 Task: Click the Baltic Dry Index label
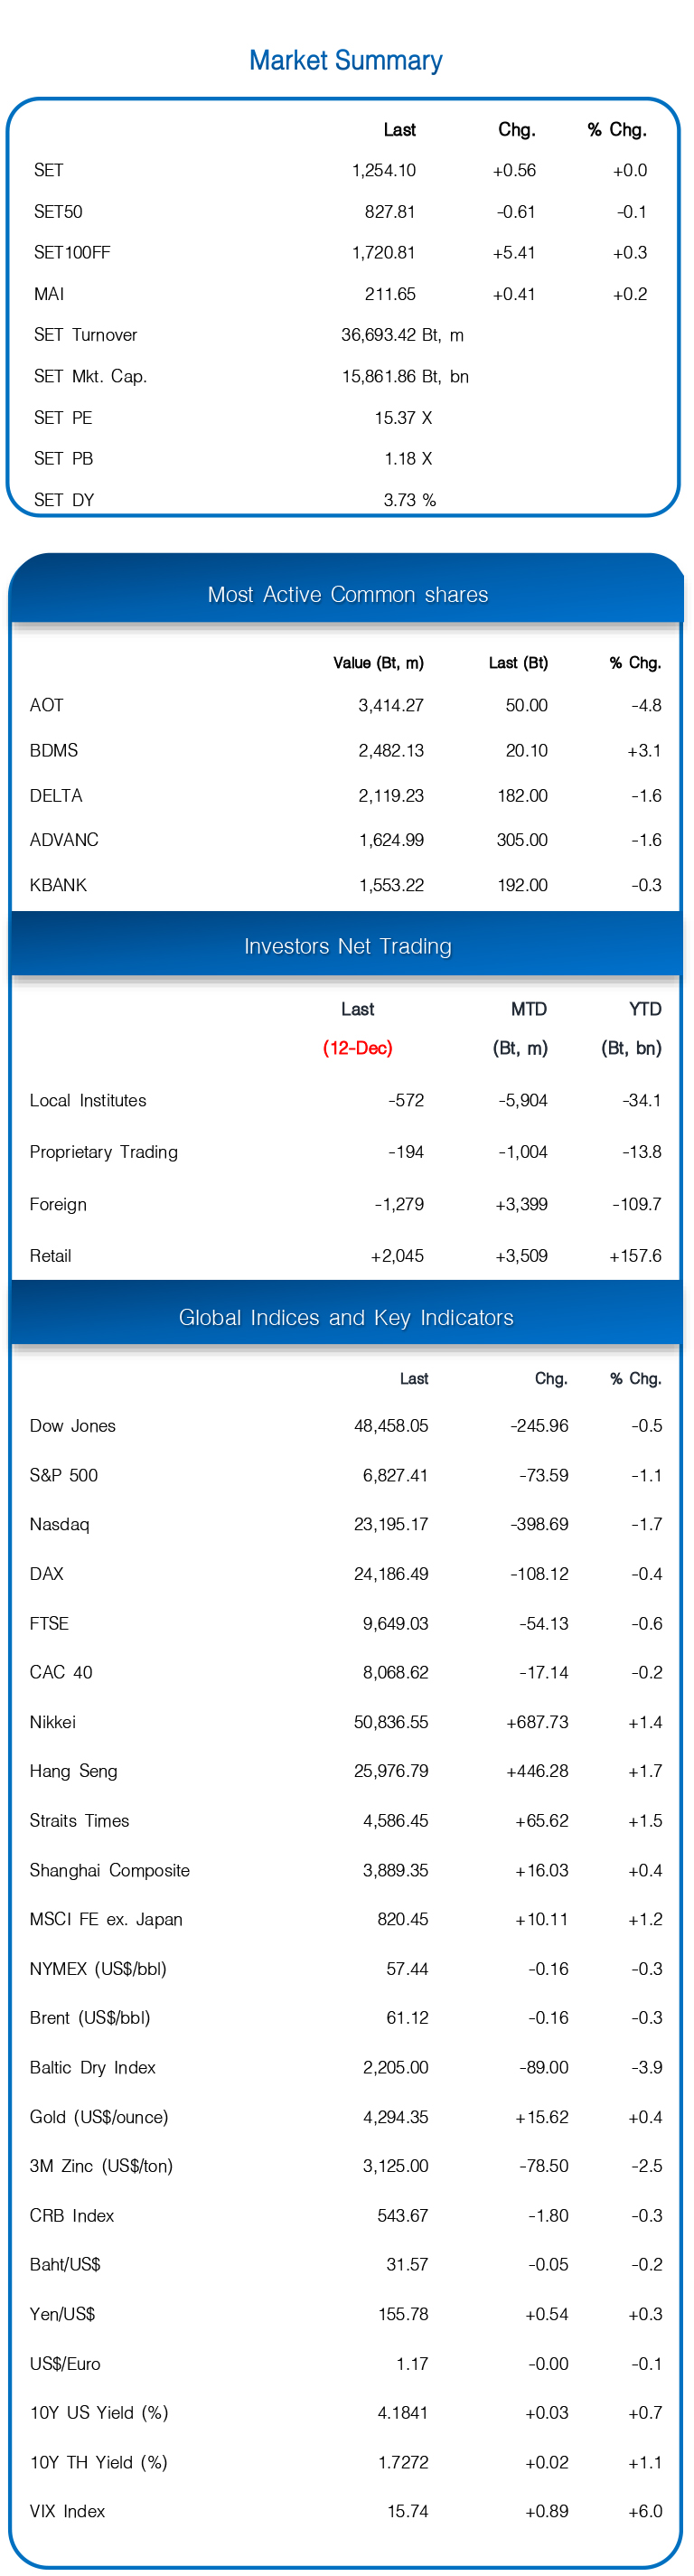tap(92, 2067)
